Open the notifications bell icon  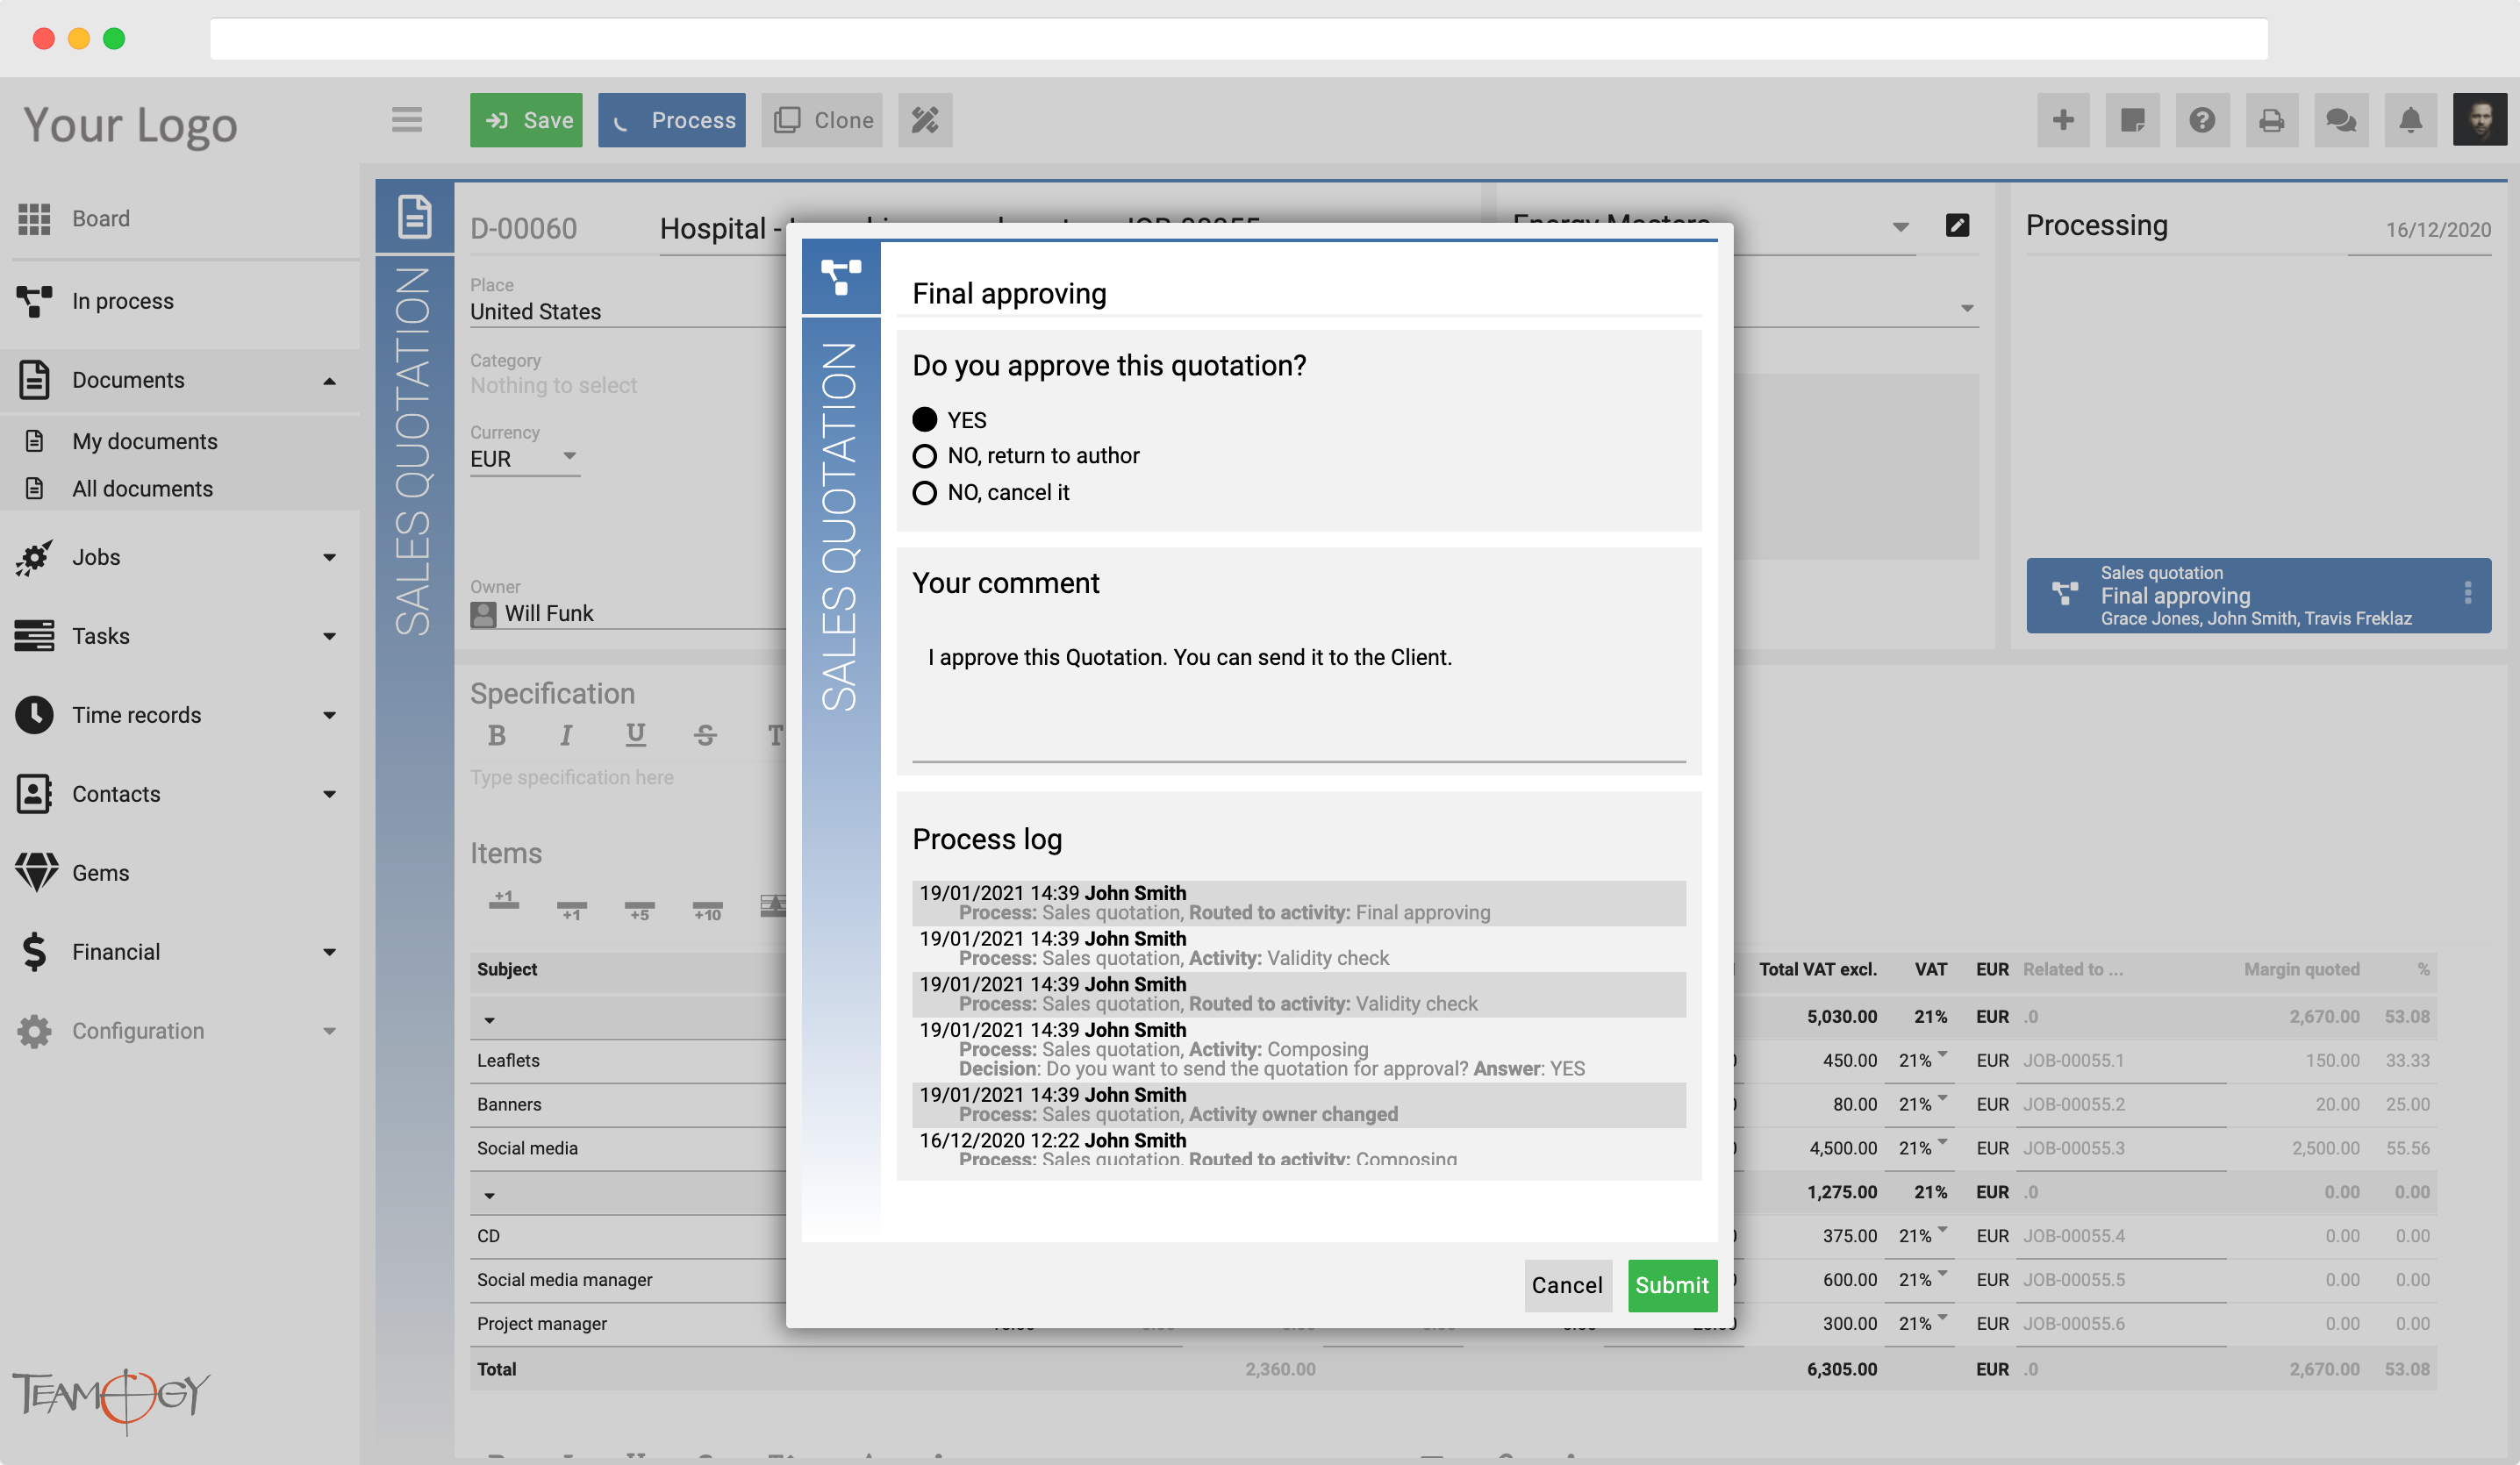[x=2410, y=120]
